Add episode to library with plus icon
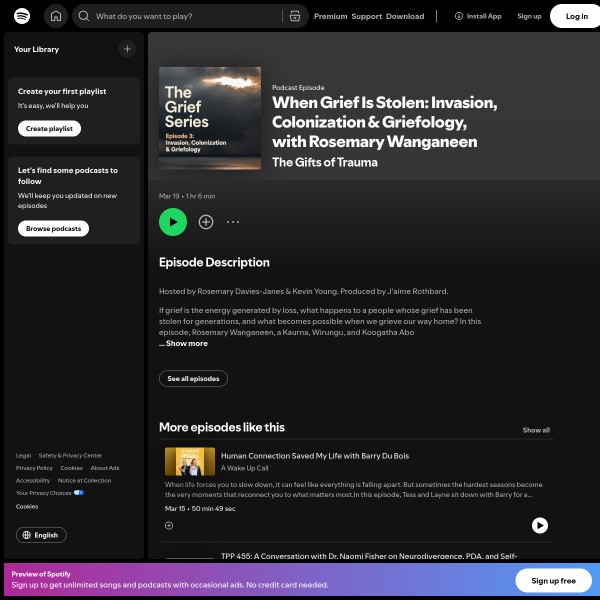Screen dimensions: 600x600 pos(206,222)
